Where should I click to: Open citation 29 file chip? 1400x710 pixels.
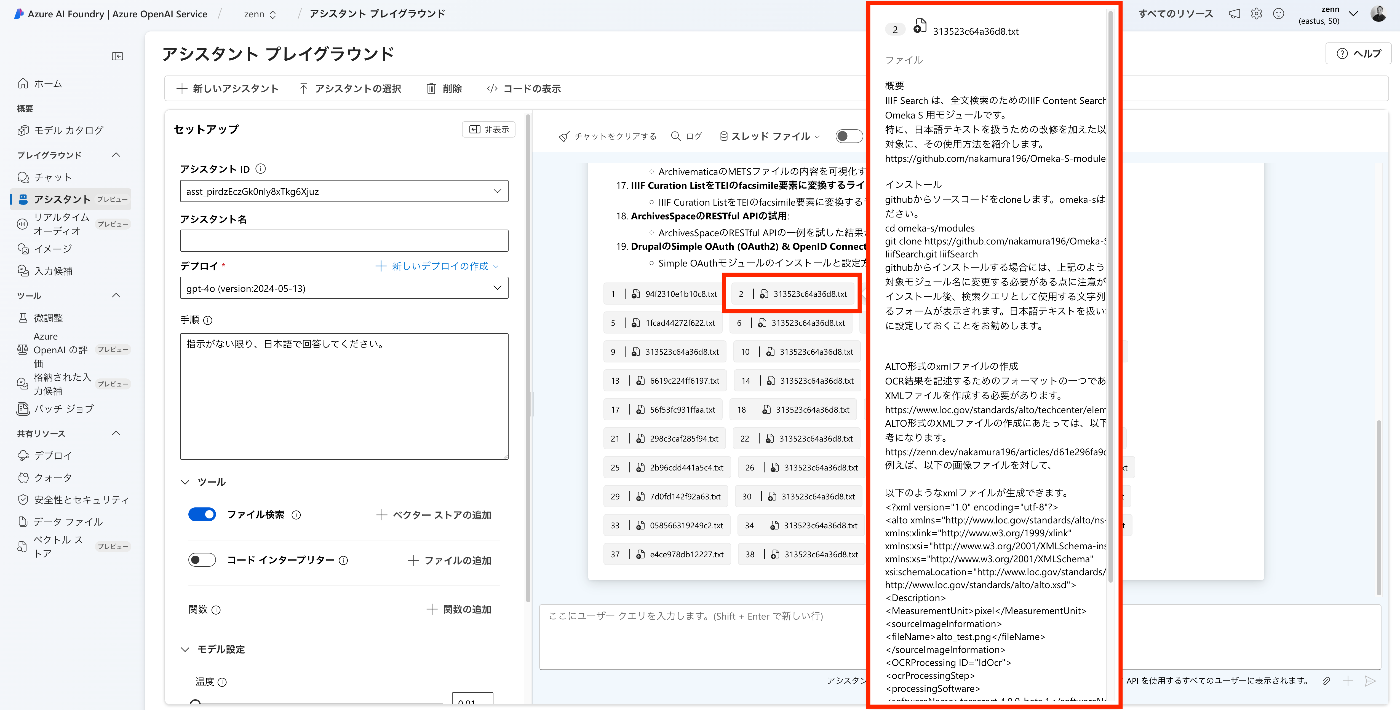click(x=663, y=496)
